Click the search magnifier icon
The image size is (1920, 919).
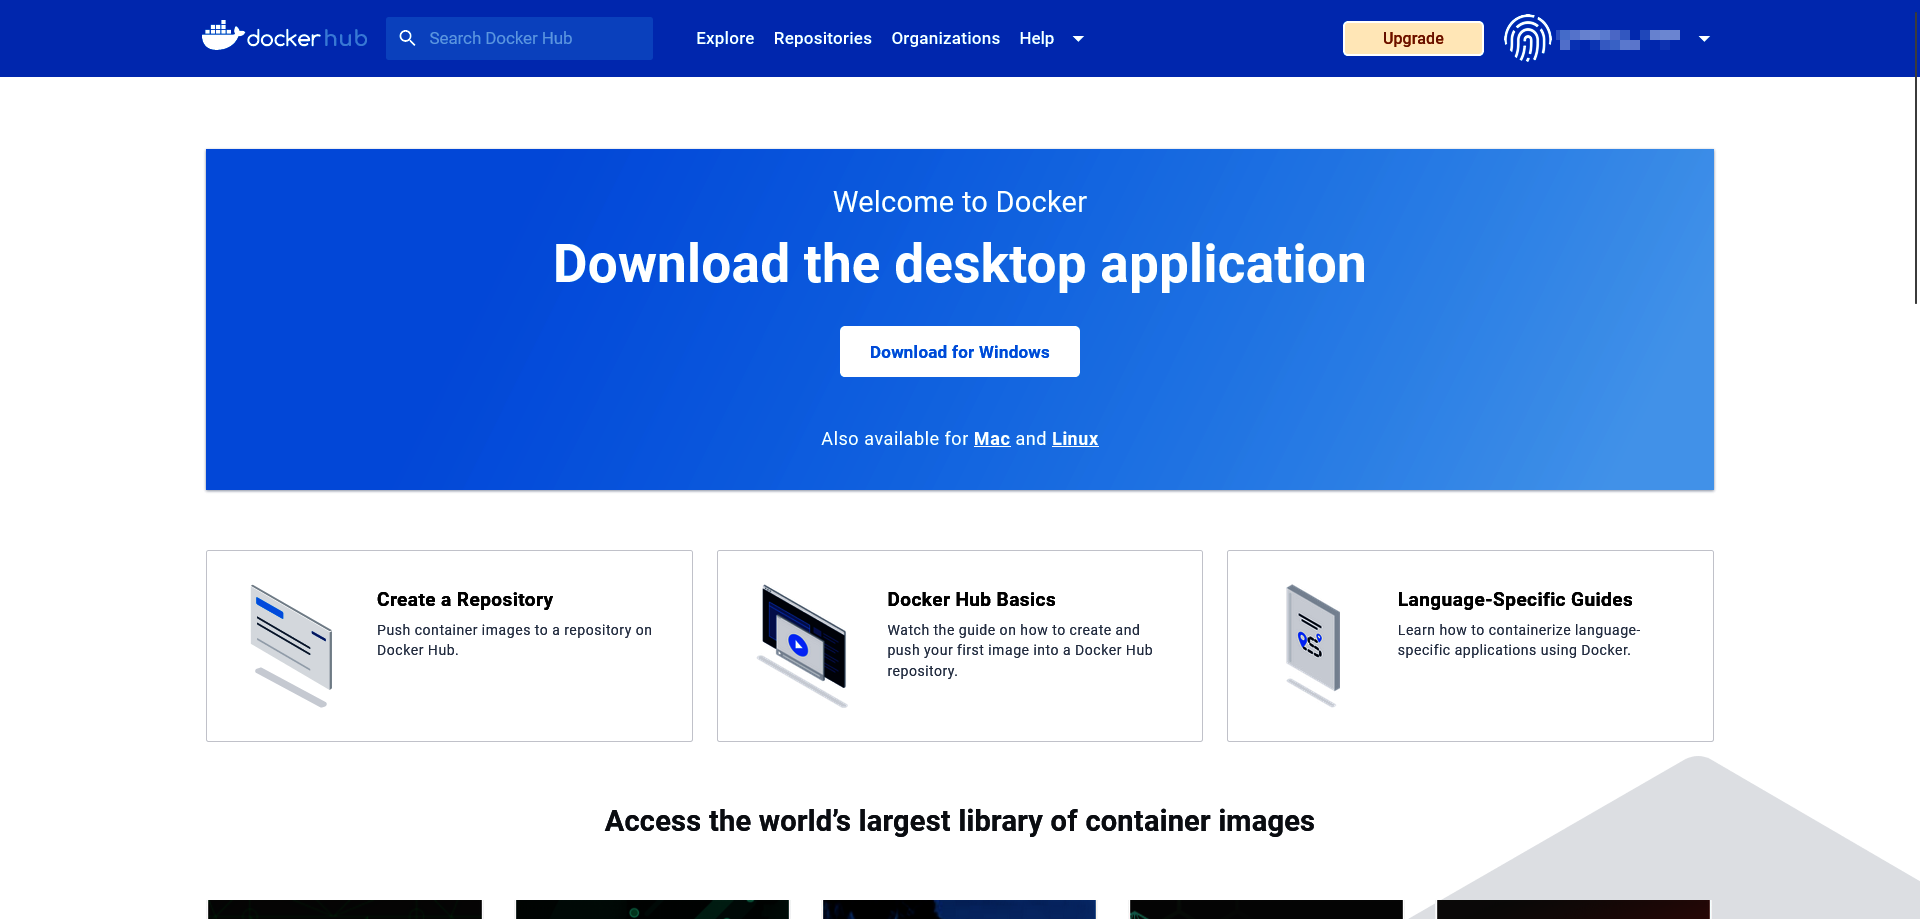point(407,37)
